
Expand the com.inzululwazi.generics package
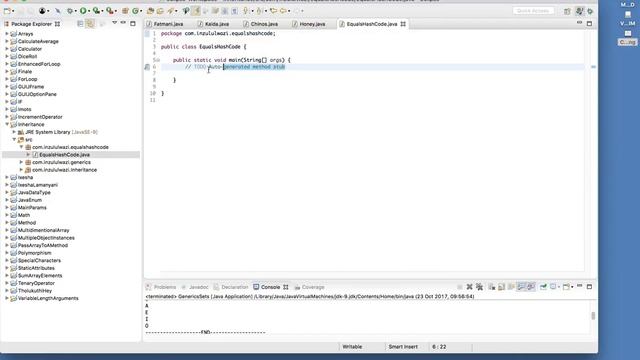point(21,162)
